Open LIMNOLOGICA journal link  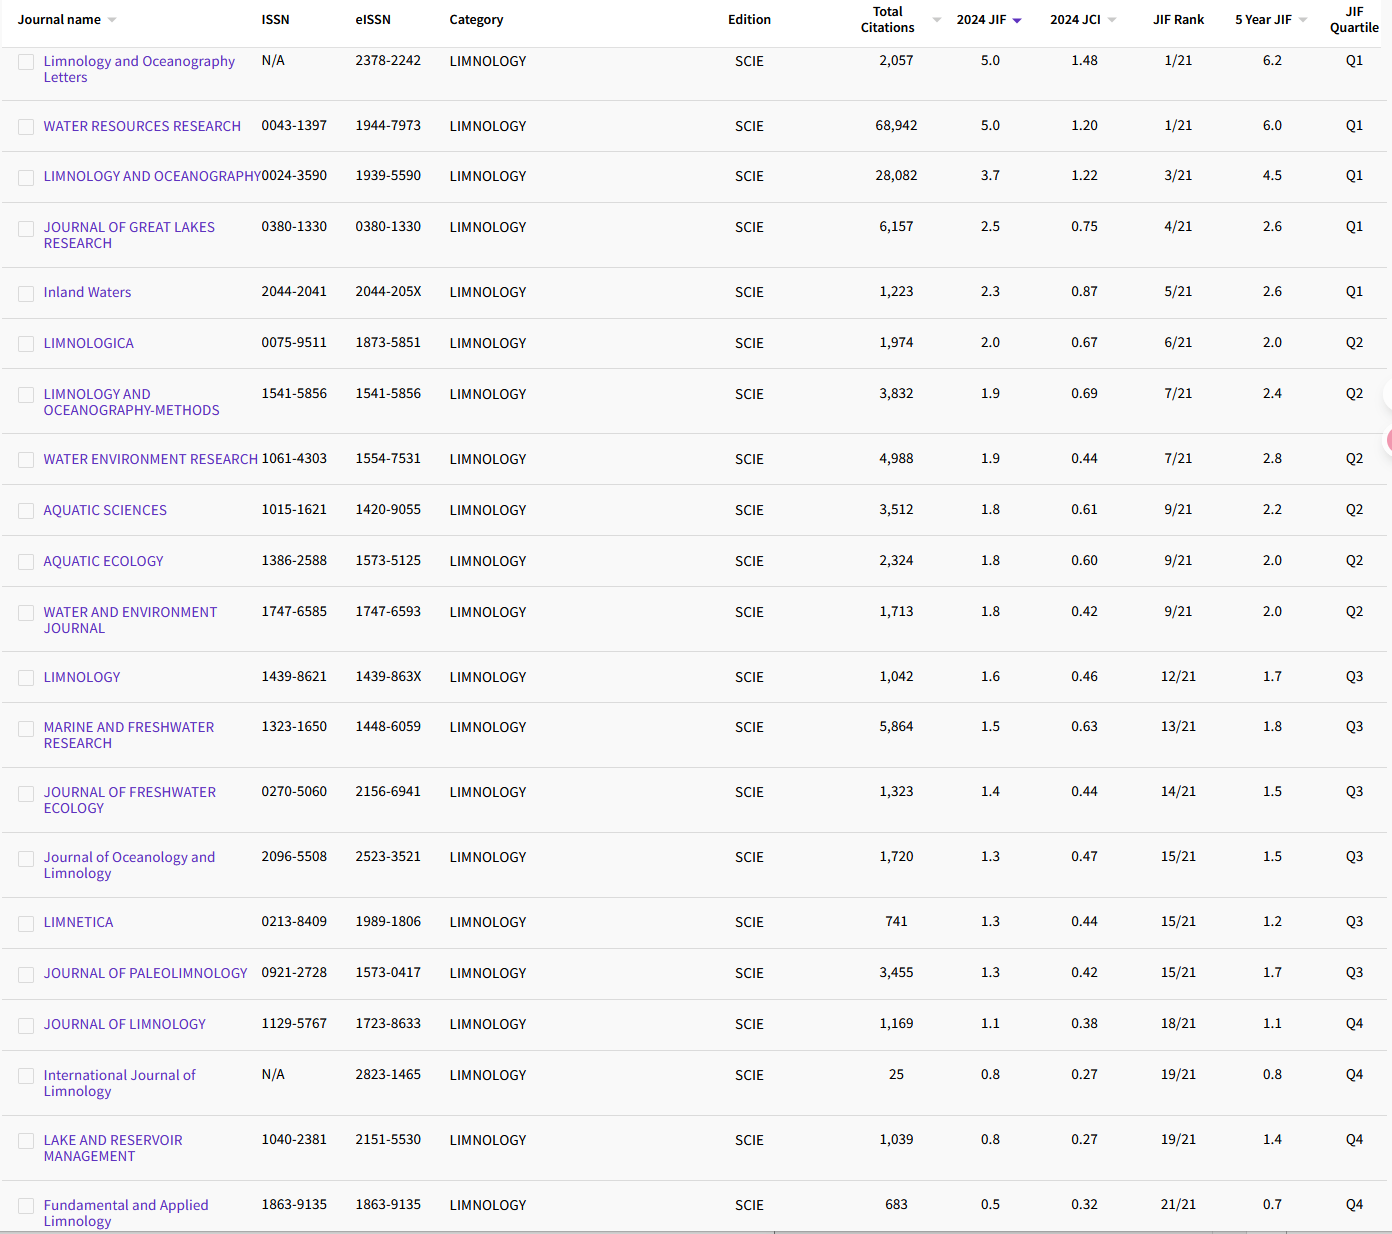88,343
